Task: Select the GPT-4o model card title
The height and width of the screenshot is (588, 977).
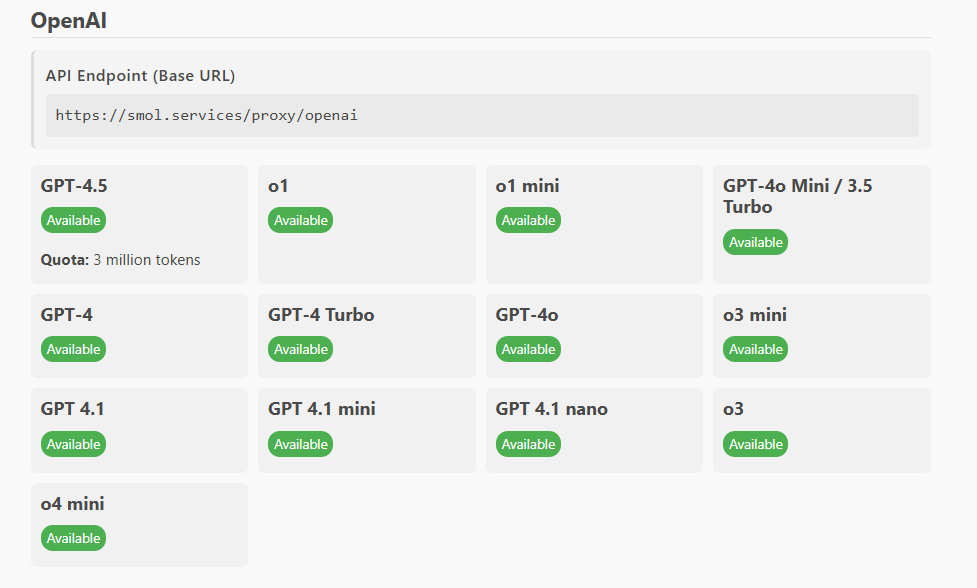Action: pyautogui.click(x=527, y=315)
